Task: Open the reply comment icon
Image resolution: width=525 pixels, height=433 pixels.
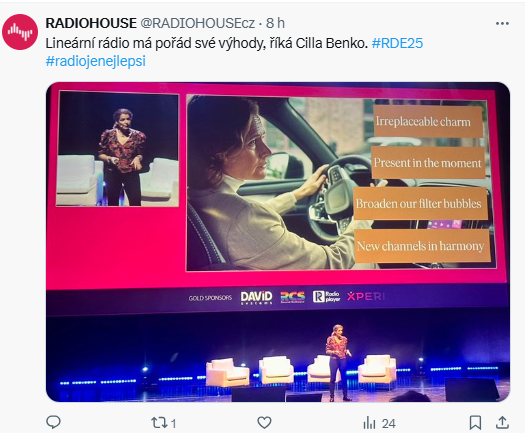Action: [53, 422]
